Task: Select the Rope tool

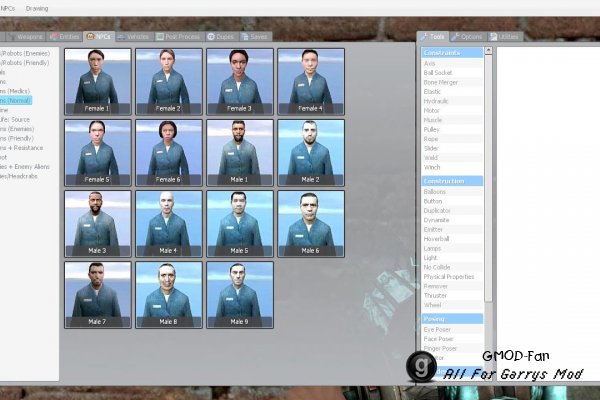Action: pyautogui.click(x=452, y=139)
